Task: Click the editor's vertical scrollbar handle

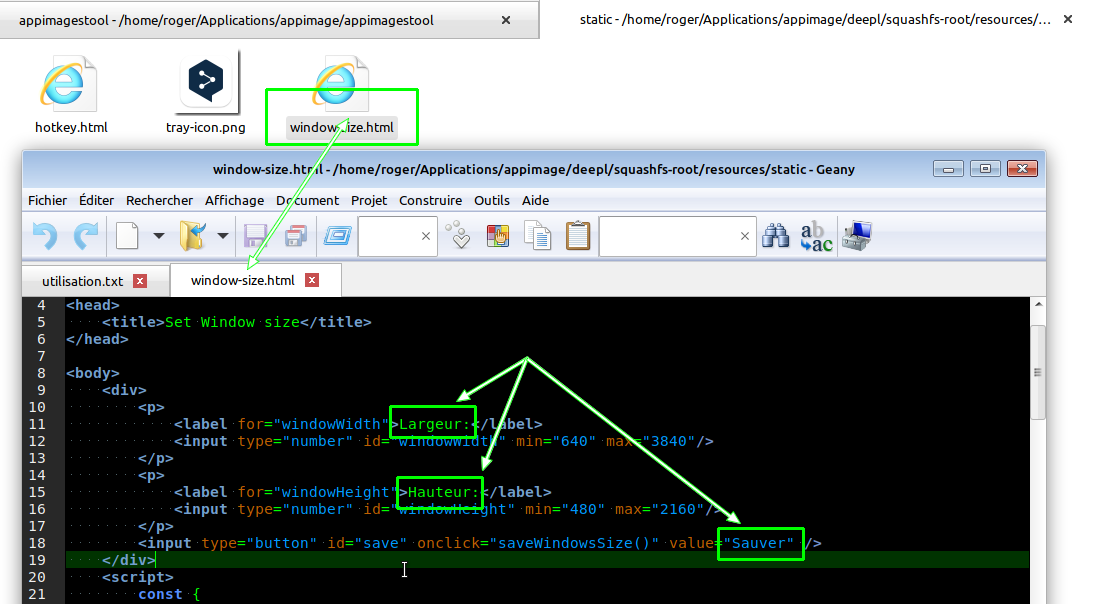Action: coord(1037,372)
